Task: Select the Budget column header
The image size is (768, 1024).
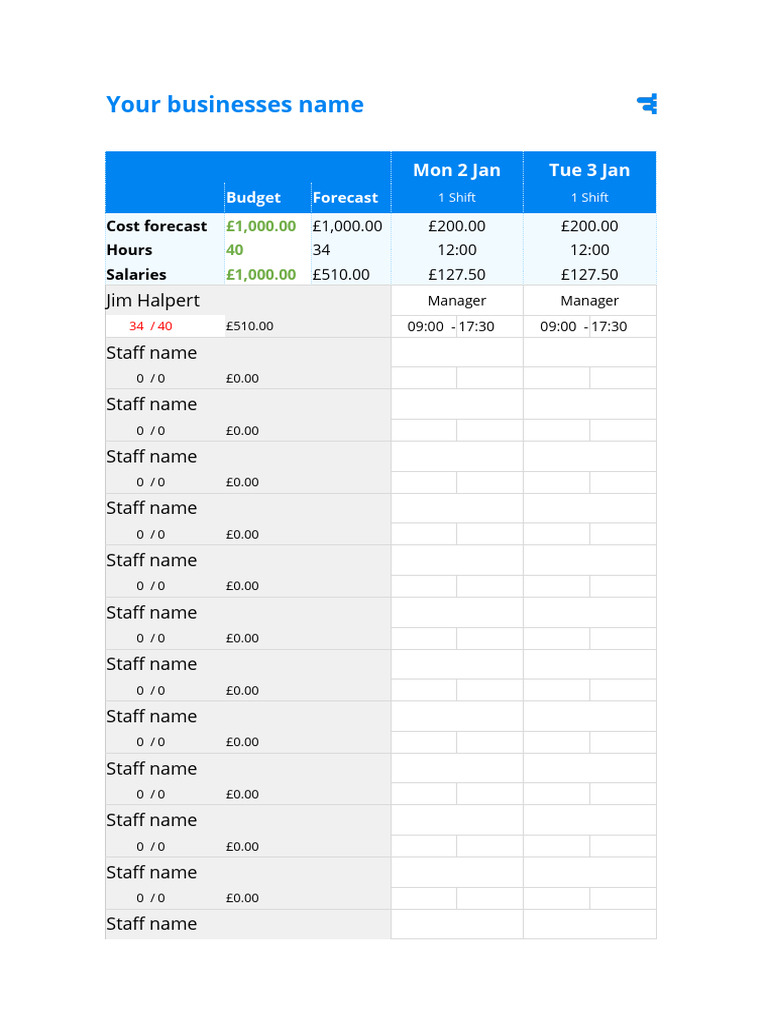Action: 253,197
